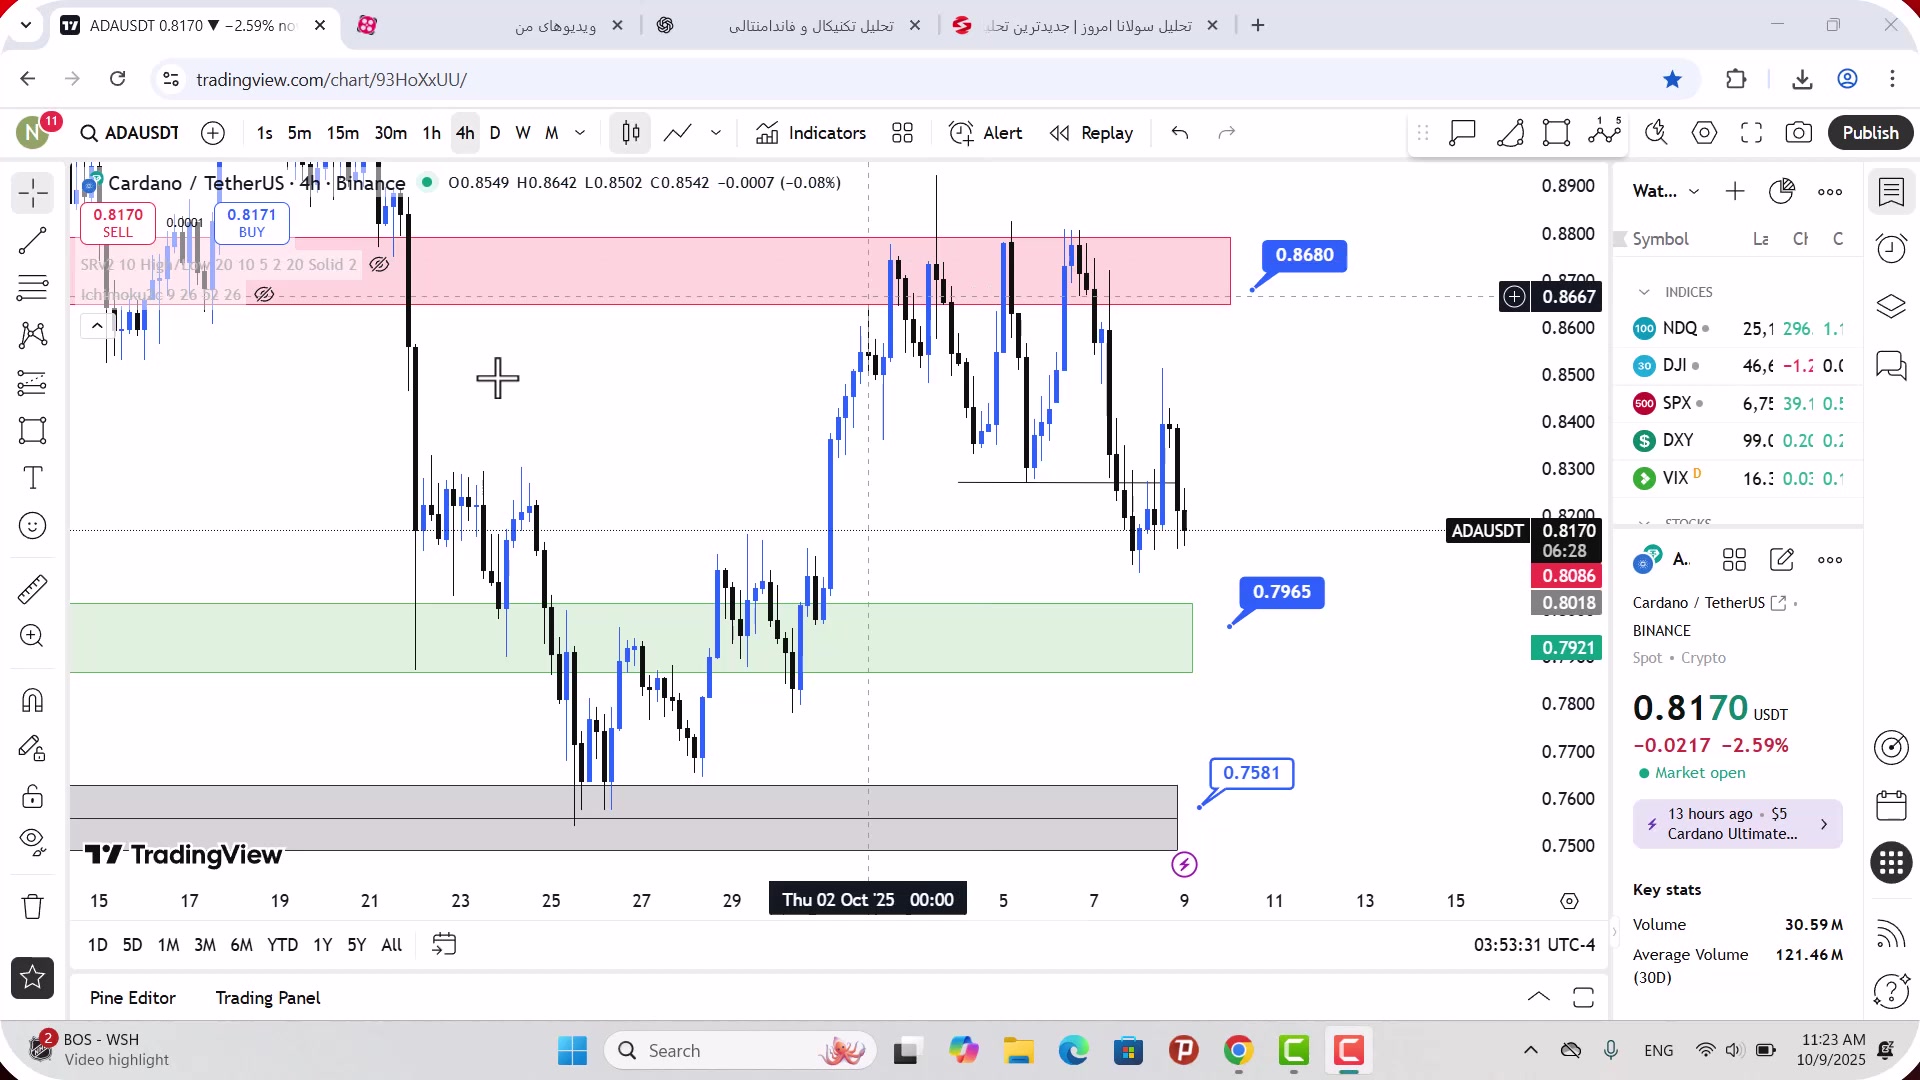This screenshot has height=1080, width=1920.
Task: Open Chrome from the Windows taskbar
Action: click(1238, 1051)
